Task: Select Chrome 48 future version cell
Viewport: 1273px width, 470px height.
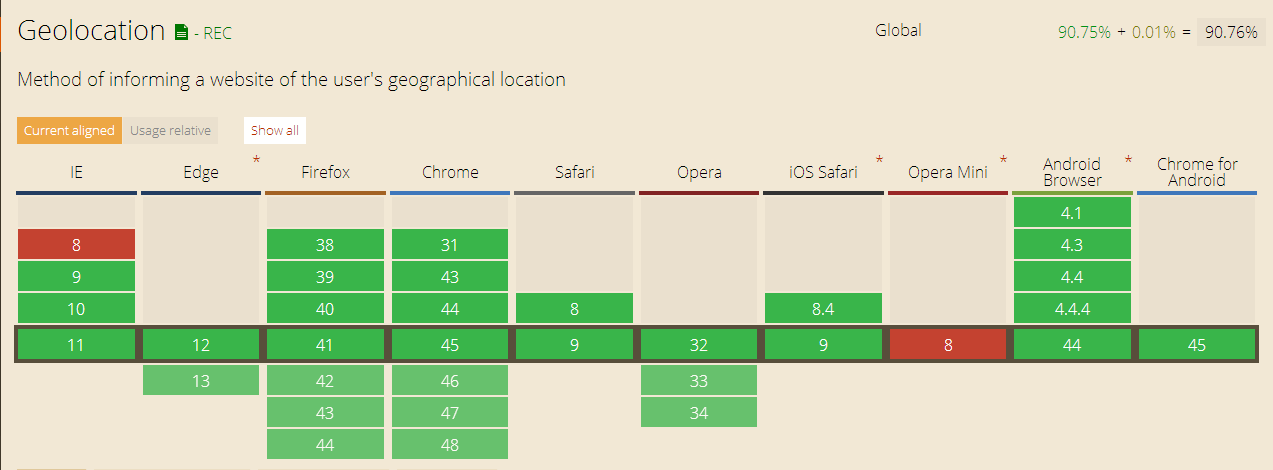Action: [x=450, y=445]
